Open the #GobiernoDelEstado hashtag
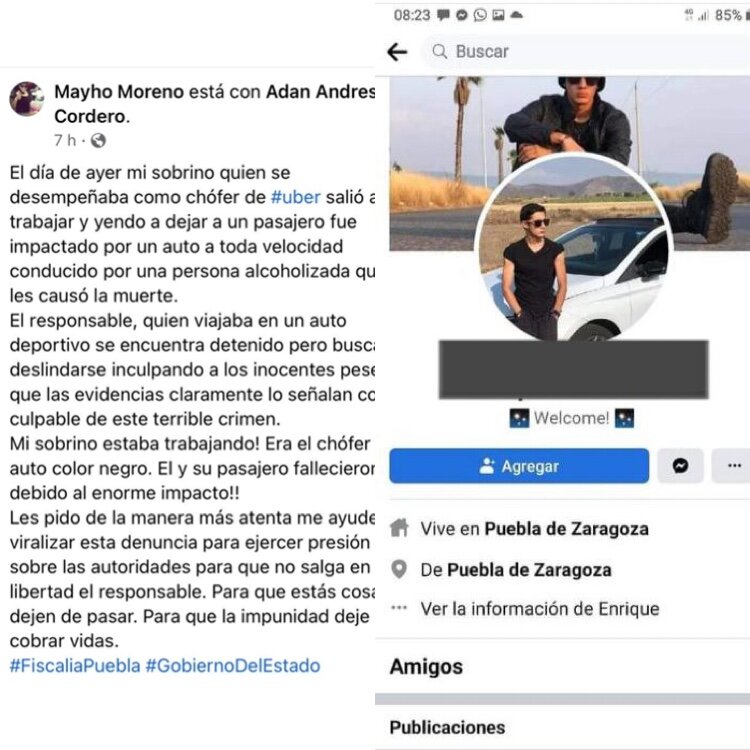 coord(233,666)
